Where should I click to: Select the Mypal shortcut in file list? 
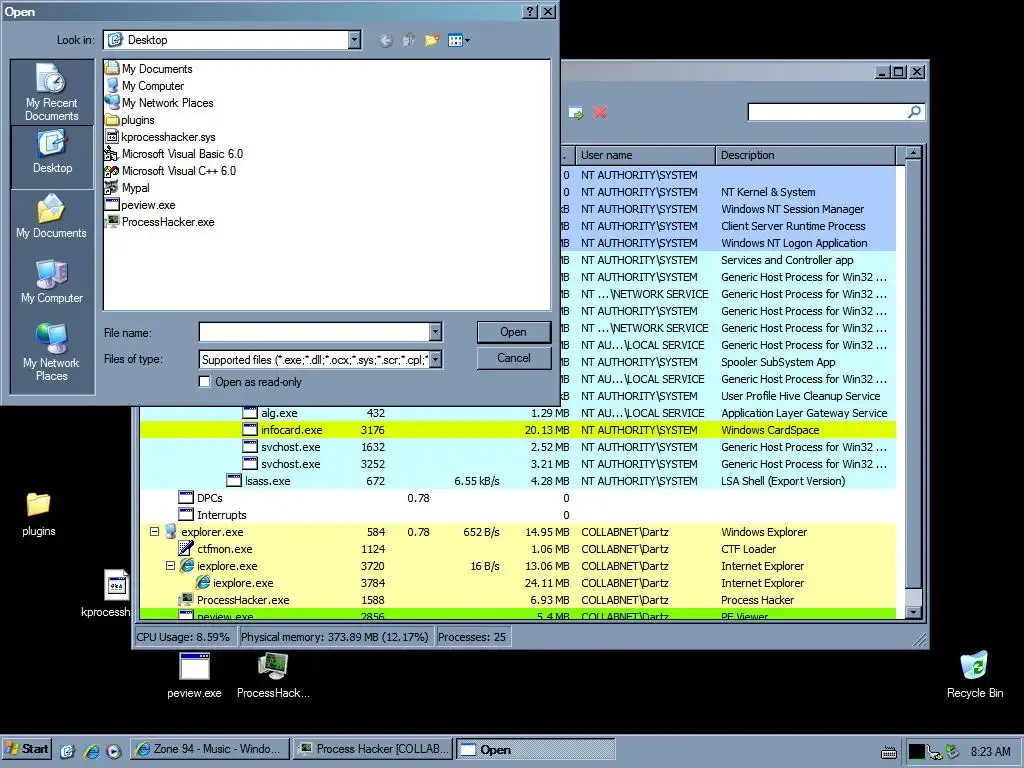coord(127,188)
